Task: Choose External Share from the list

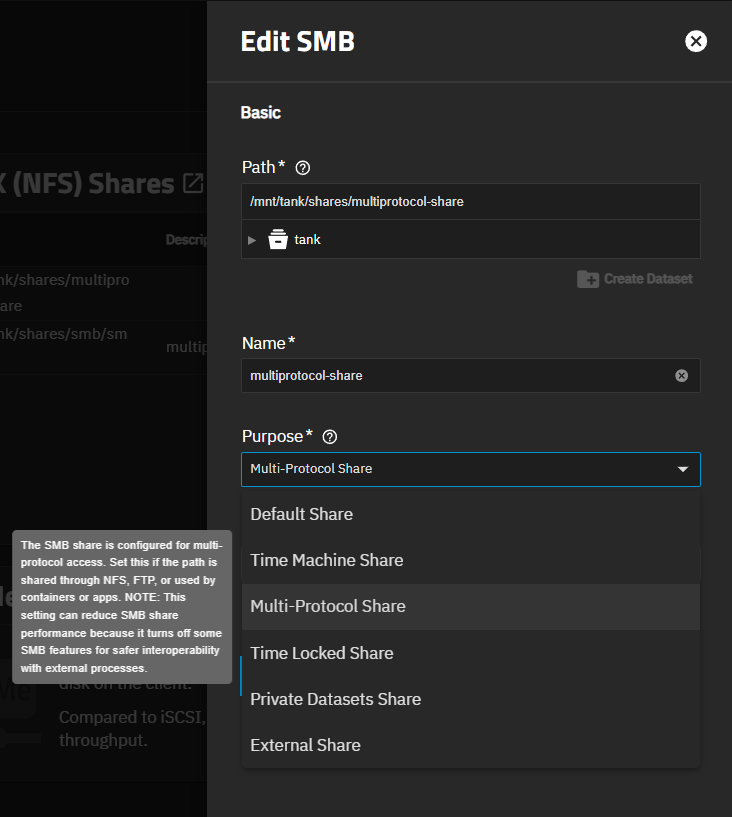Action: (x=305, y=745)
